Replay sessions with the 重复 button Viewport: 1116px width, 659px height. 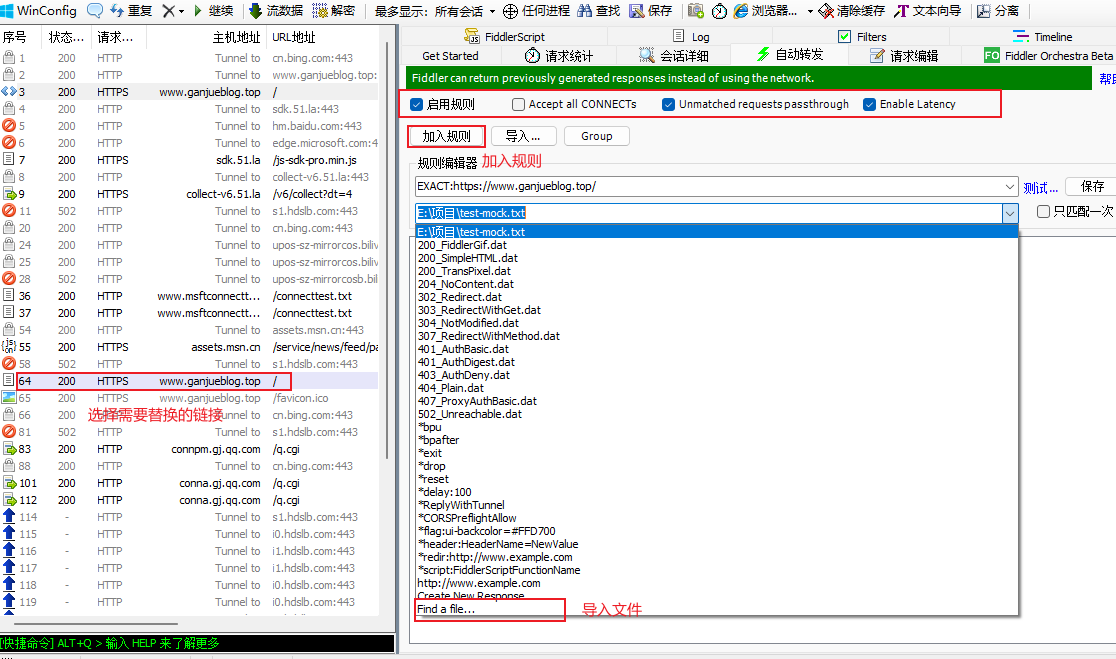click(x=132, y=11)
